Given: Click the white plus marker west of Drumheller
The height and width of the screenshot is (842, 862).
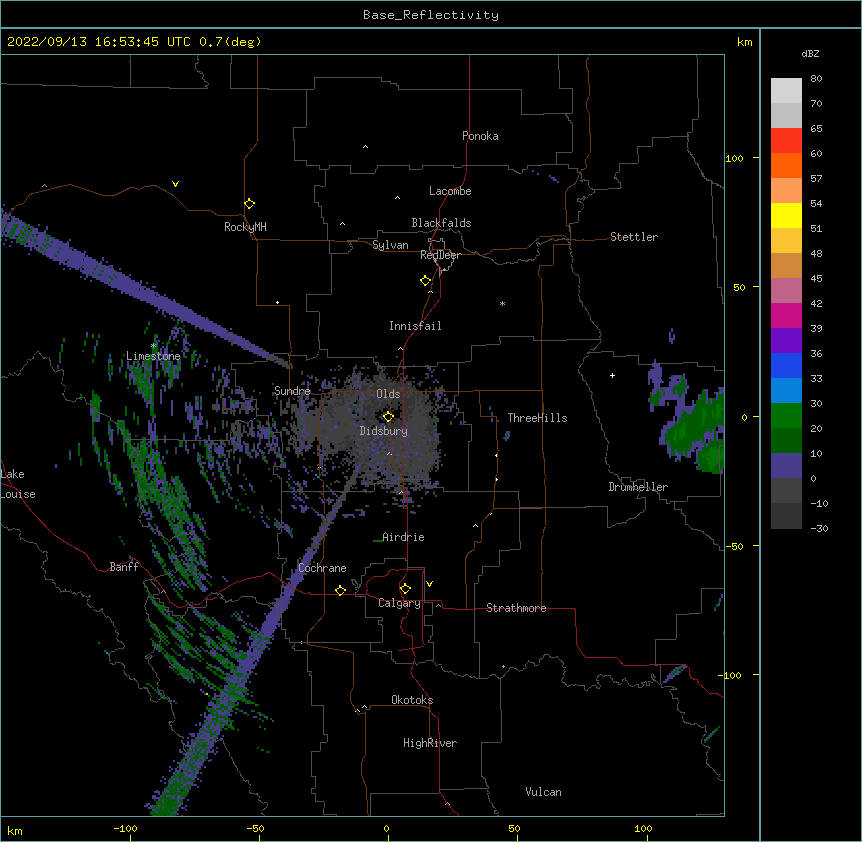Looking at the screenshot, I should tap(612, 375).
